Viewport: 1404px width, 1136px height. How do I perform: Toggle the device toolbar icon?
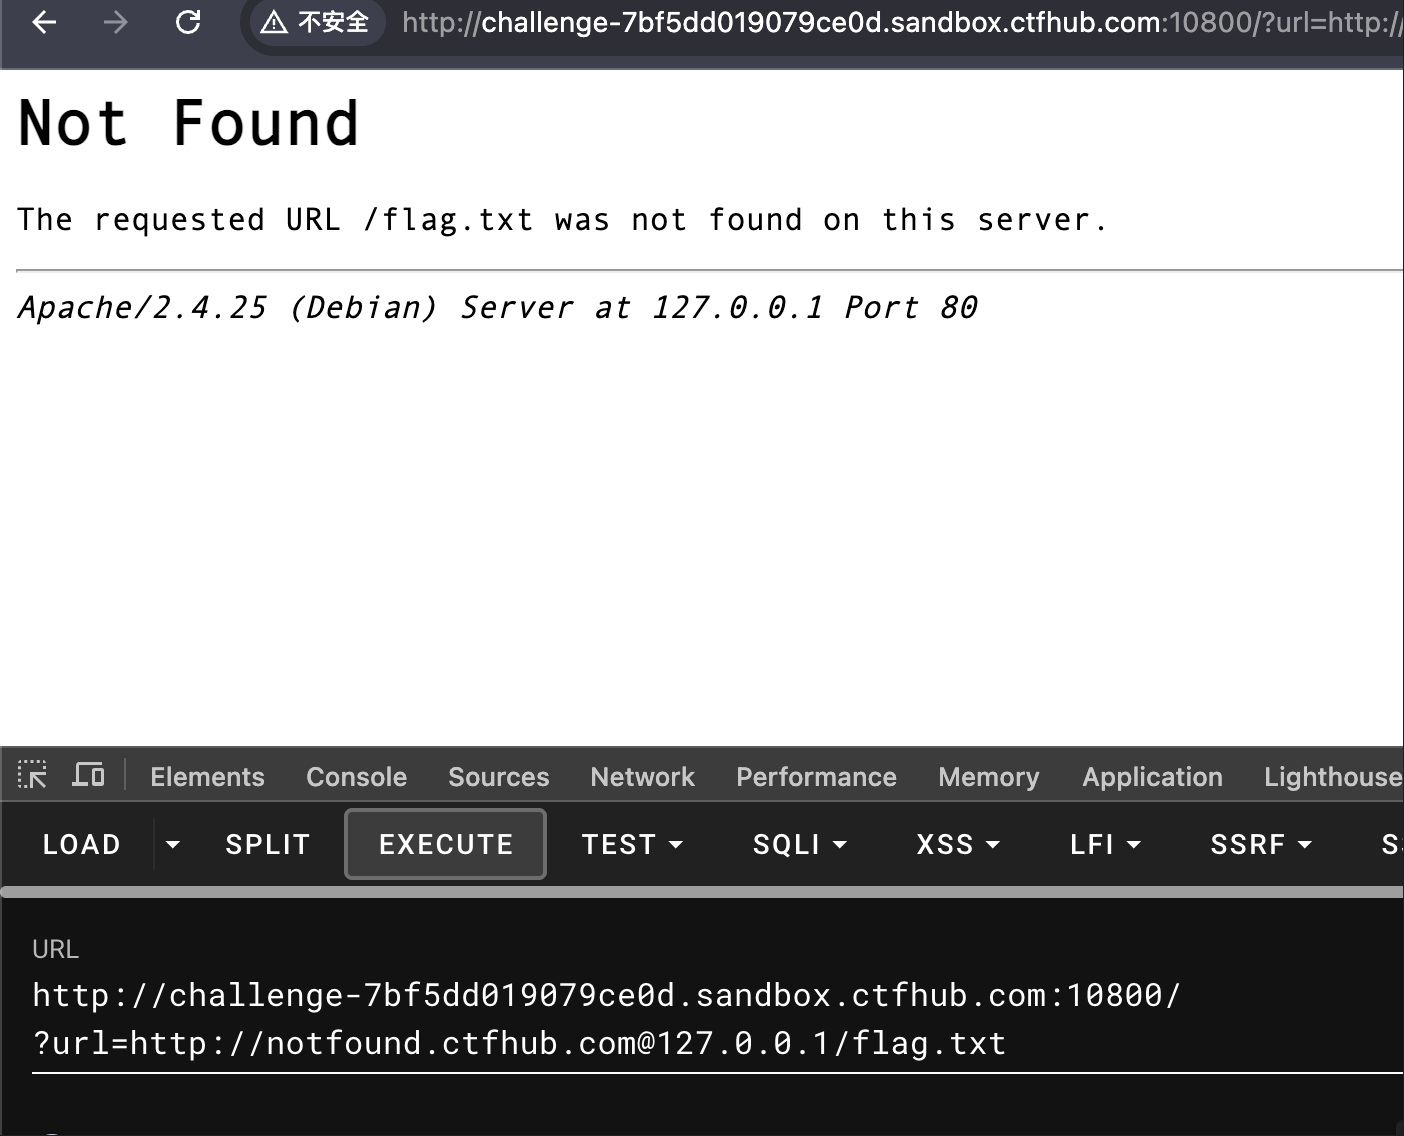coord(88,775)
